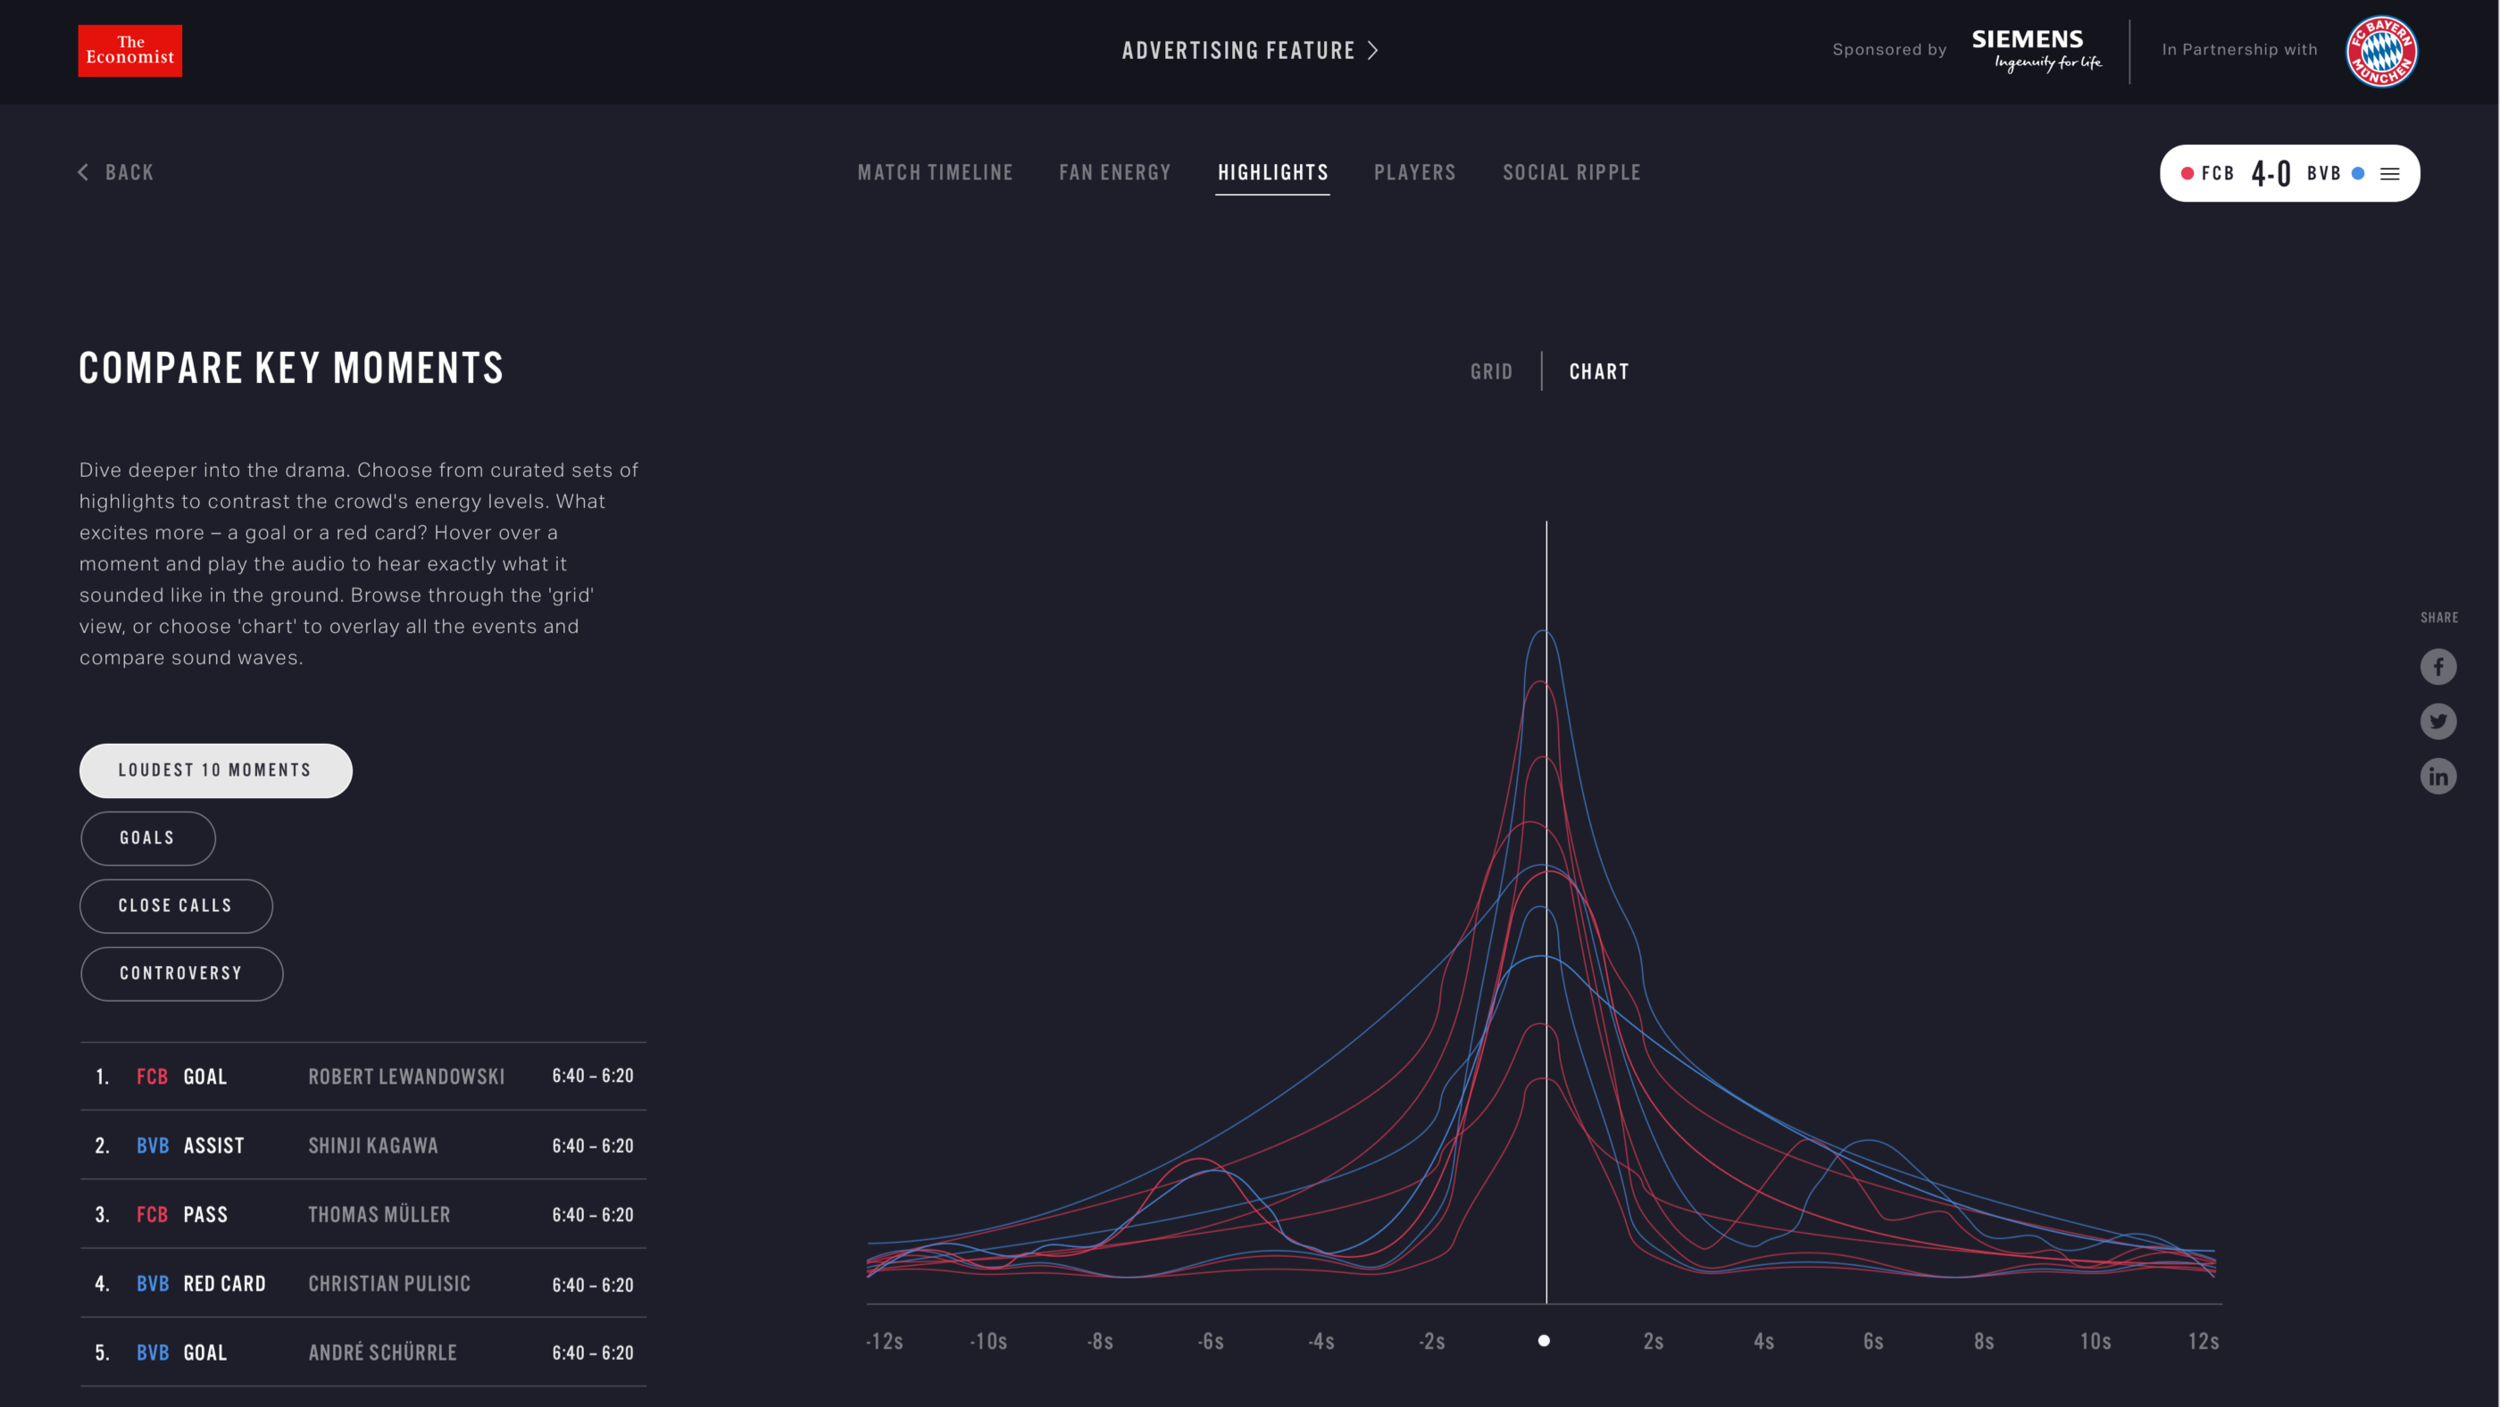Viewport: 2500px width, 1407px height.
Task: Click the Back arrow icon
Action: pyautogui.click(x=84, y=172)
